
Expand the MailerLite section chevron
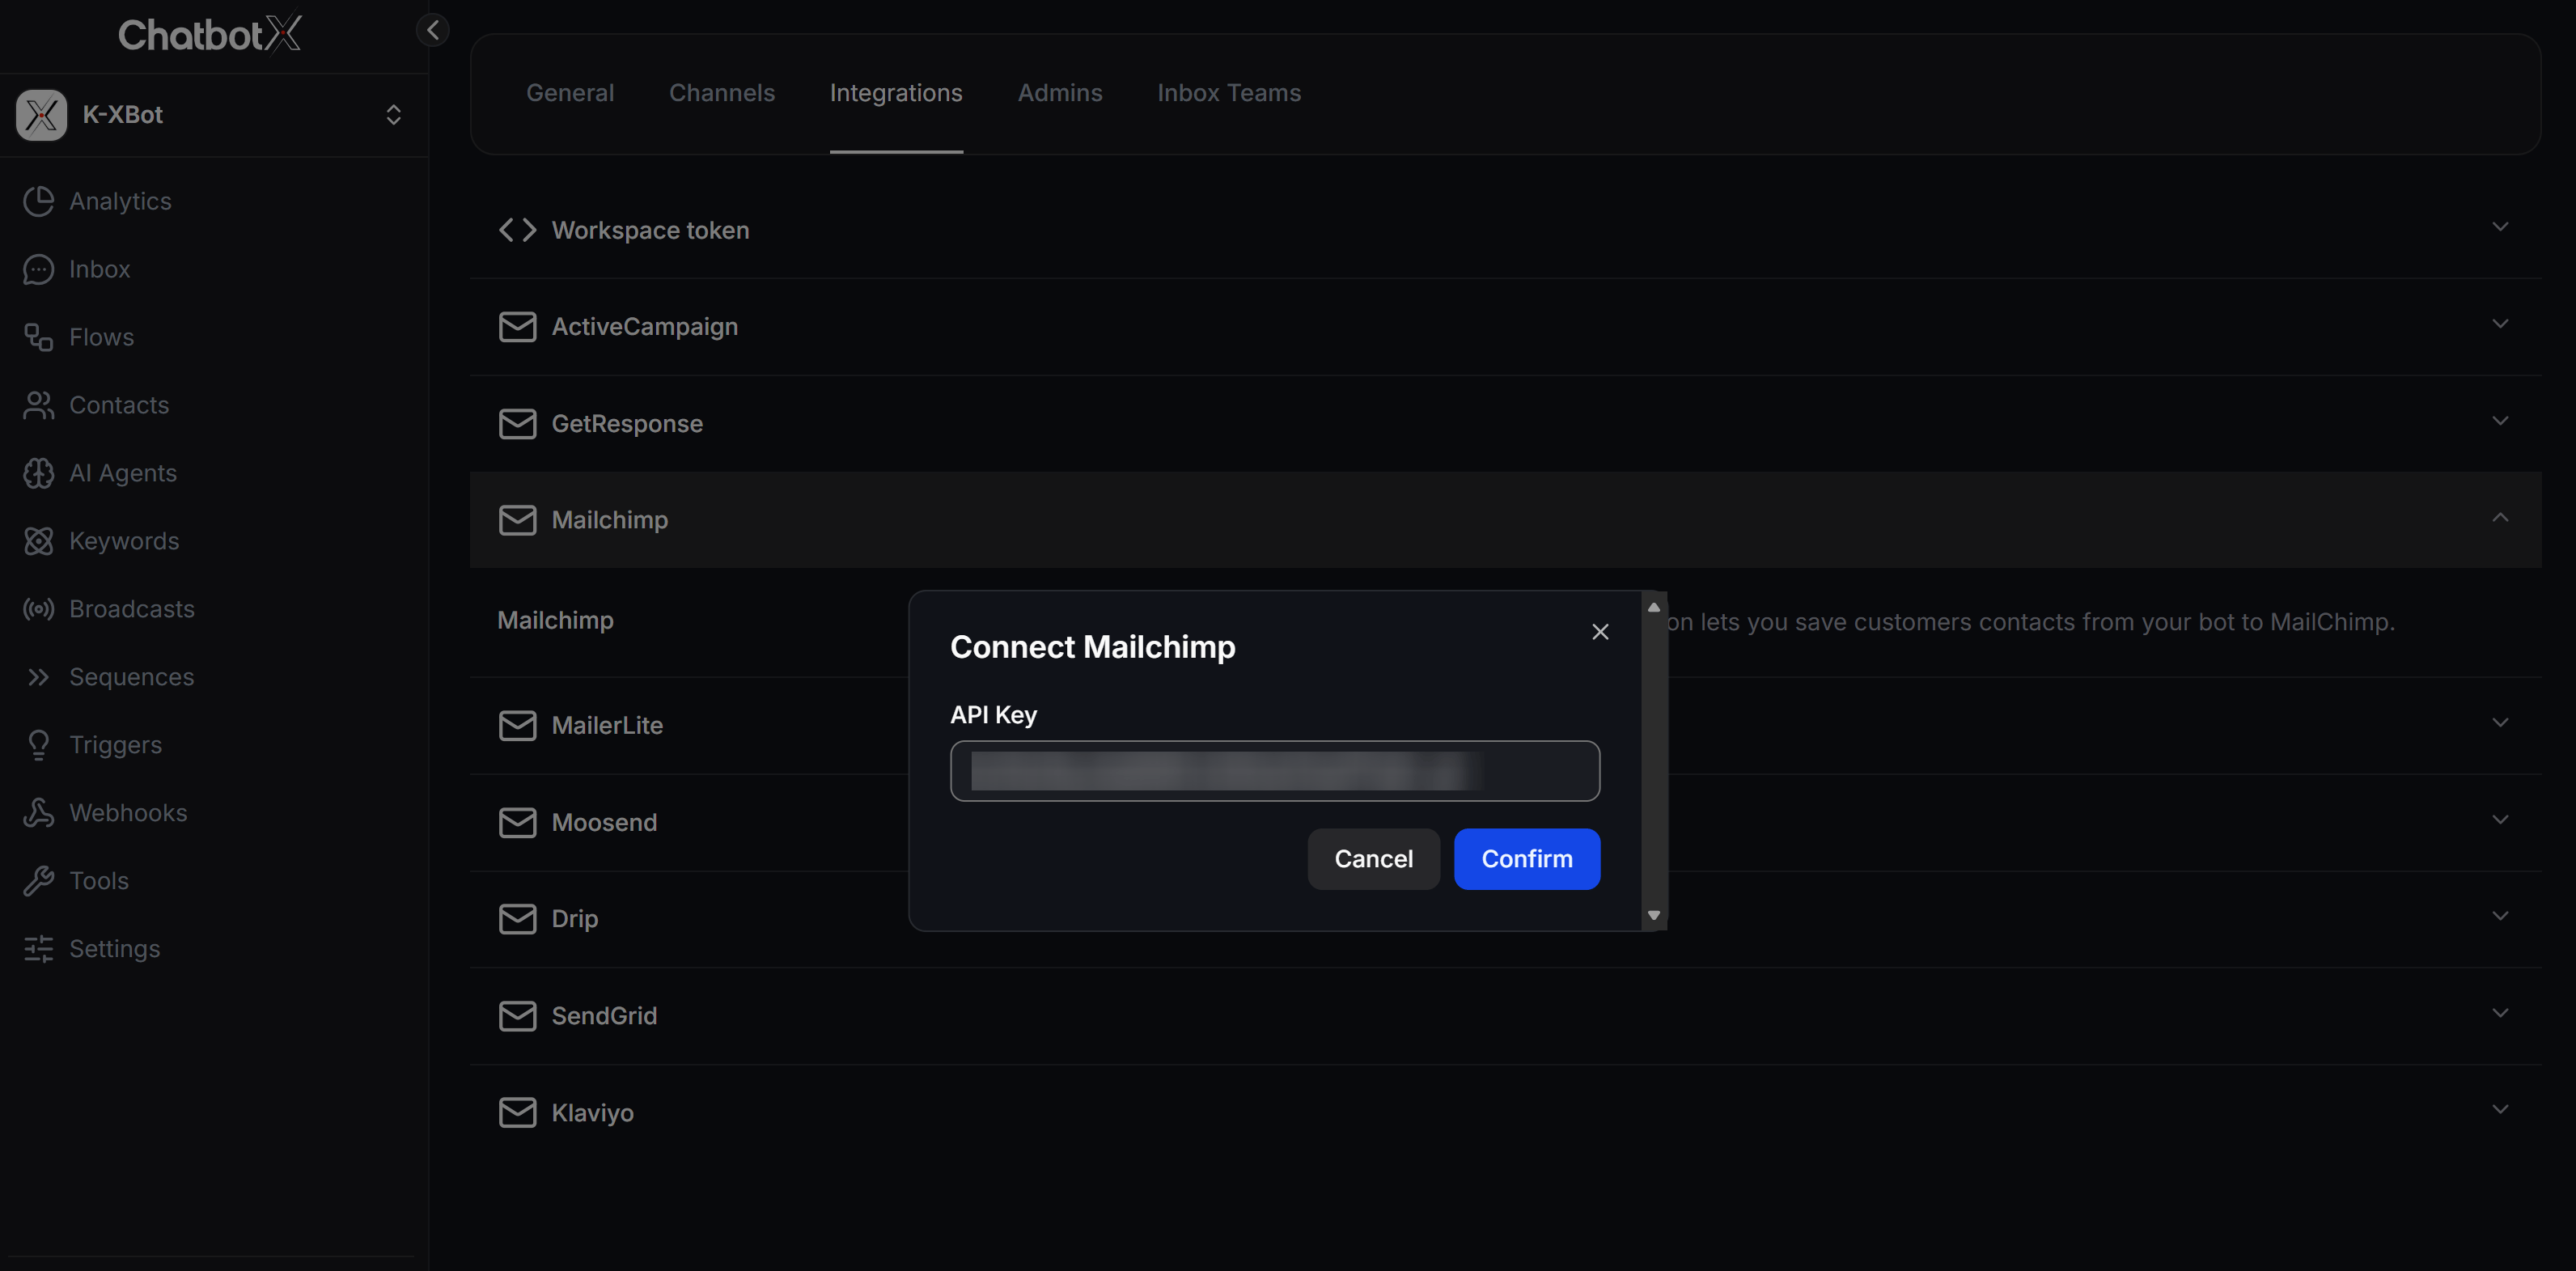(x=2500, y=723)
